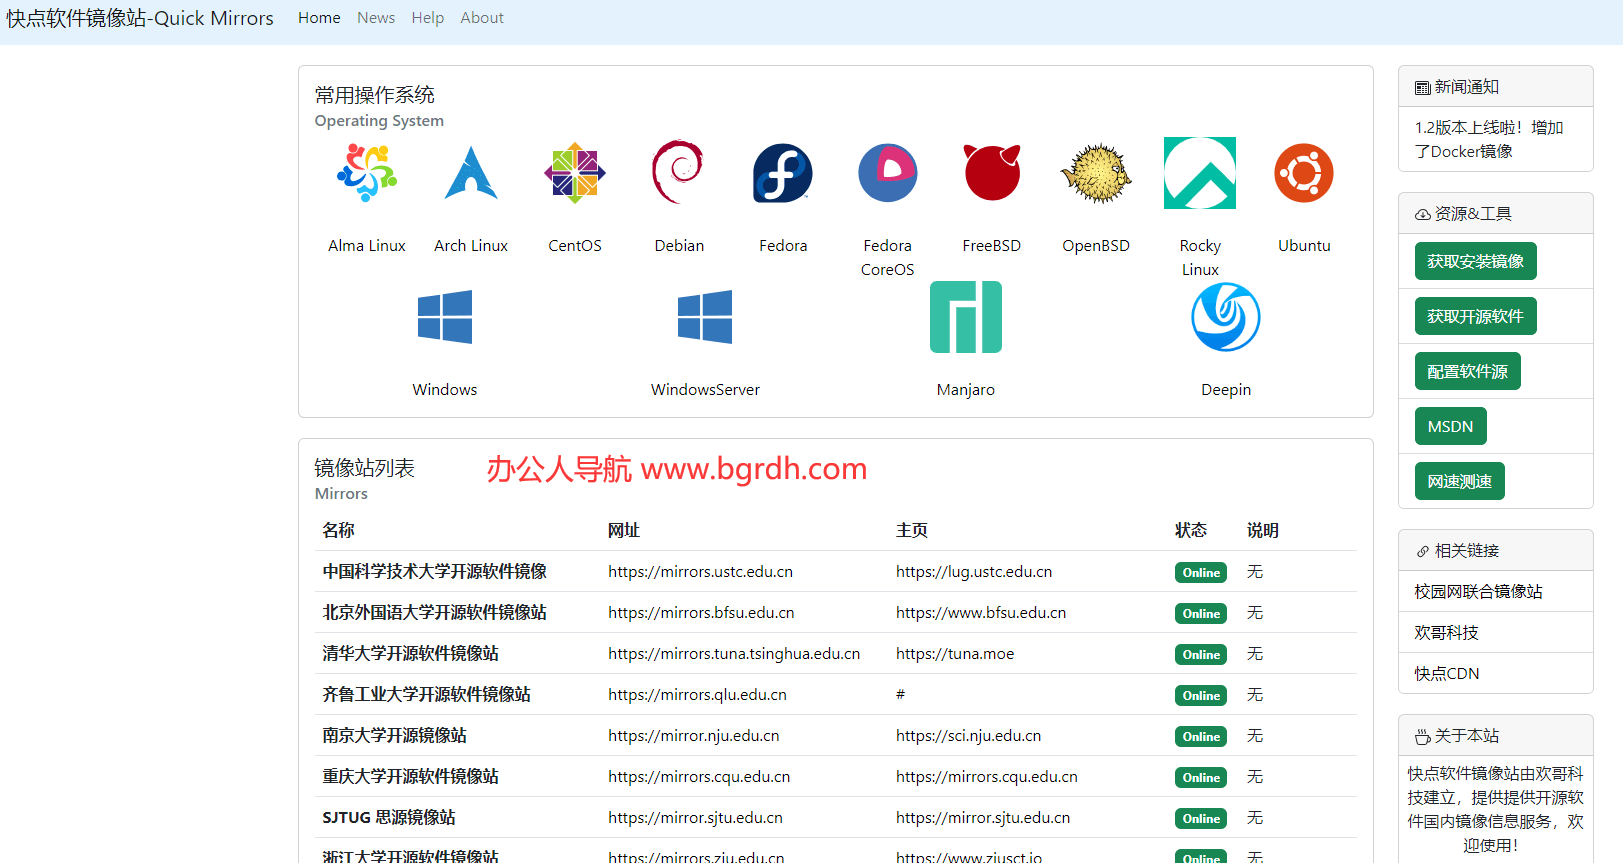Select the Ubuntu logo icon
Screen dimensions: 1623x863
tap(1304, 173)
